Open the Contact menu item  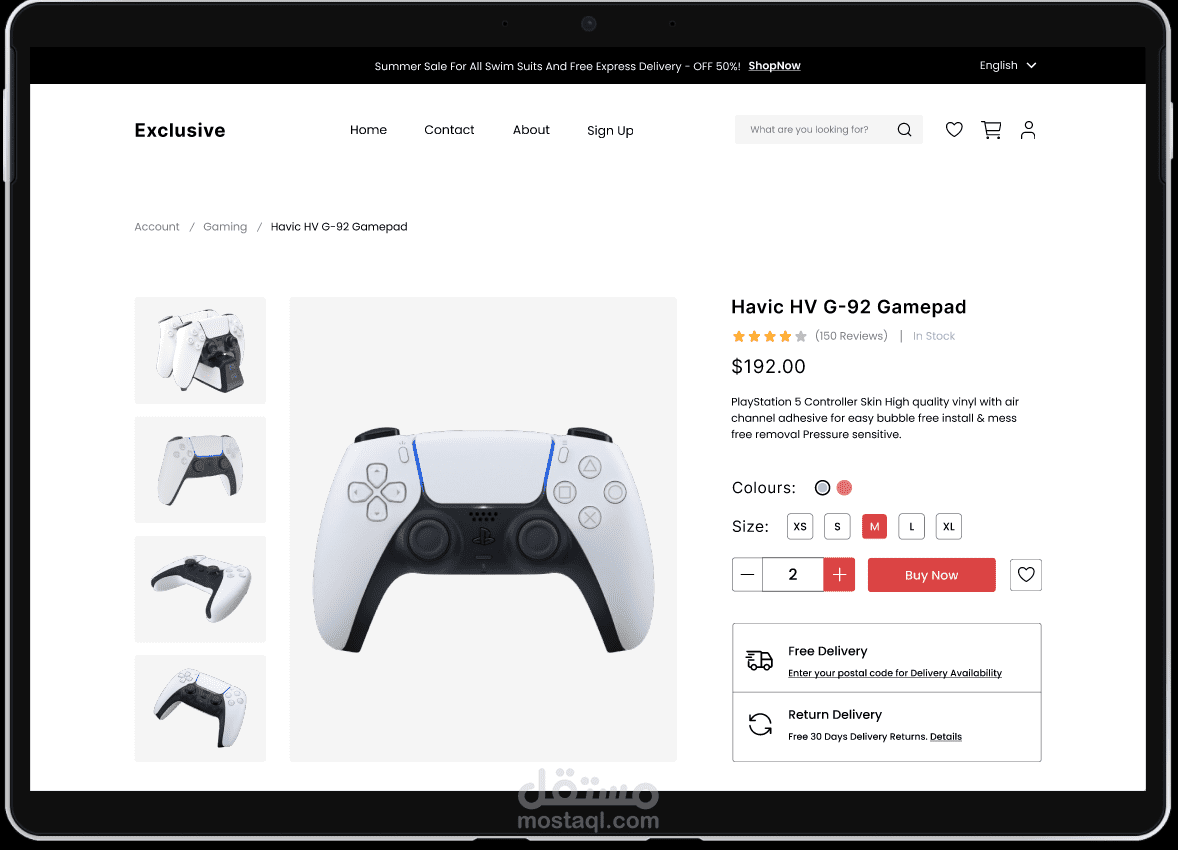click(x=449, y=130)
